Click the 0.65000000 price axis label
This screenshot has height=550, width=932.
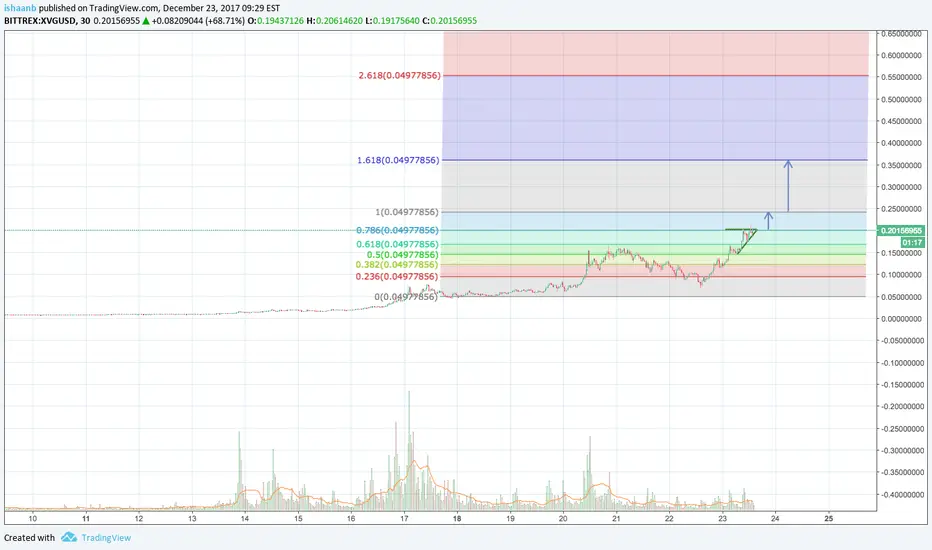coord(902,34)
